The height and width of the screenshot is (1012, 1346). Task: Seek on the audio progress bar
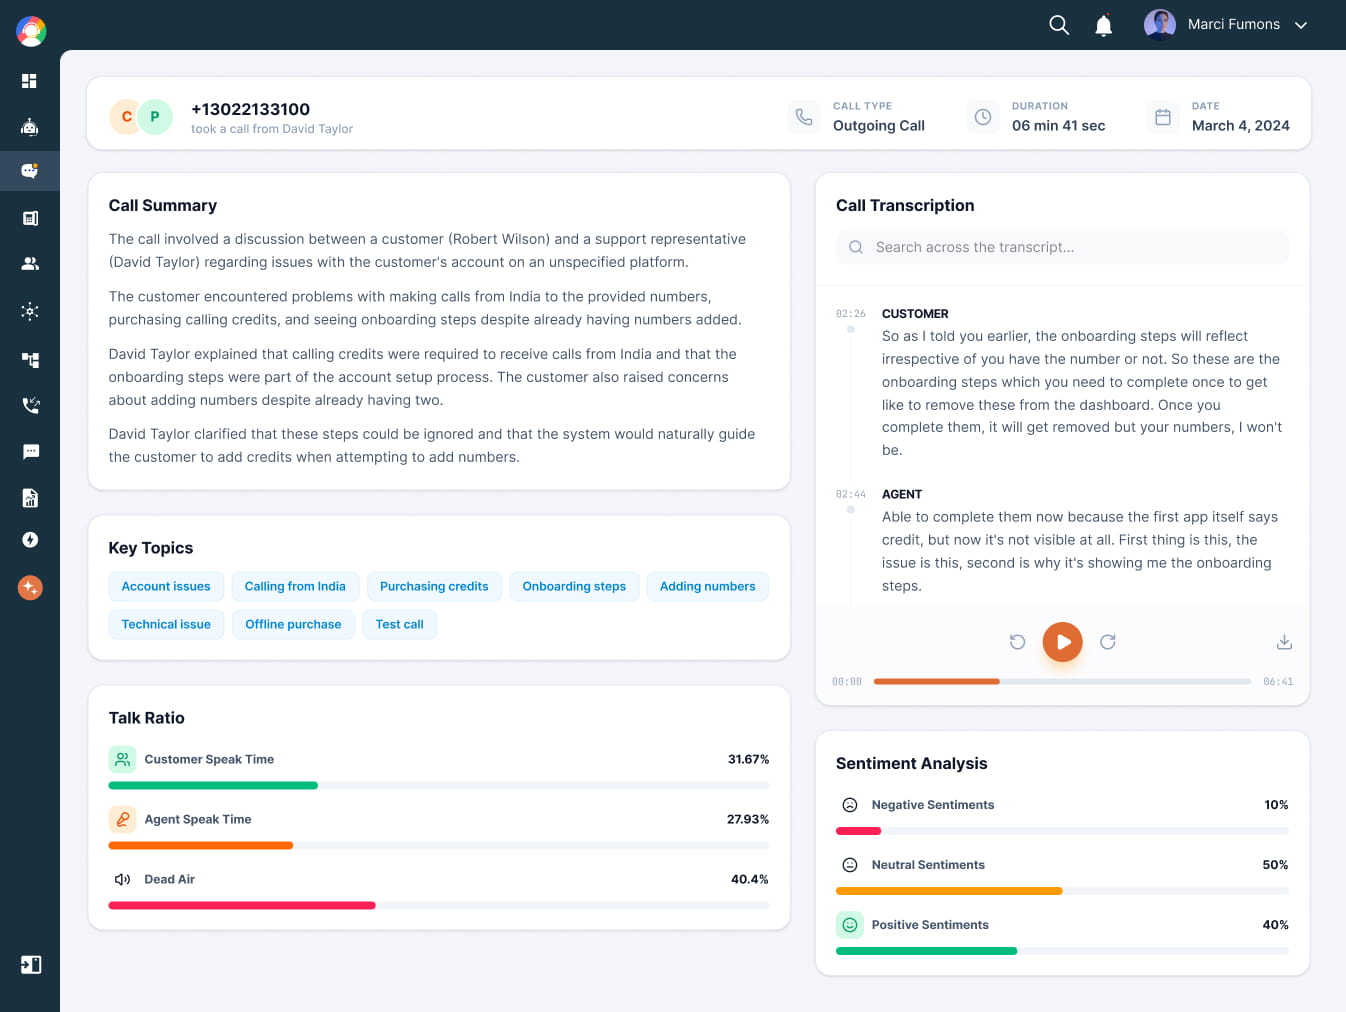[1062, 681]
